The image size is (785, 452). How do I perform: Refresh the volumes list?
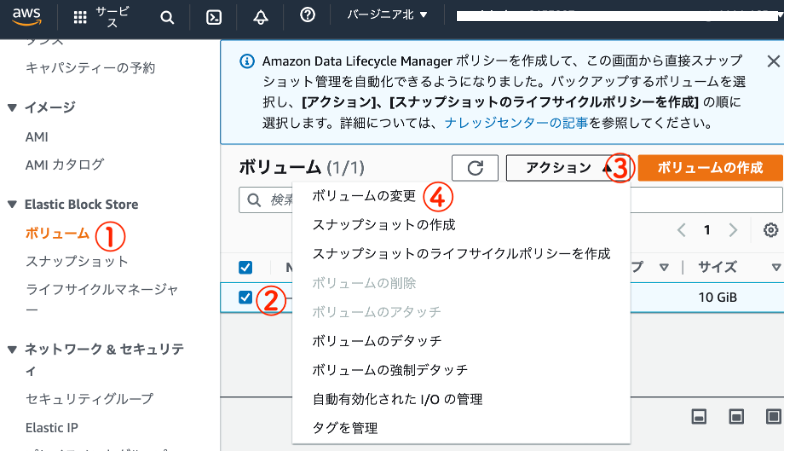pos(475,168)
